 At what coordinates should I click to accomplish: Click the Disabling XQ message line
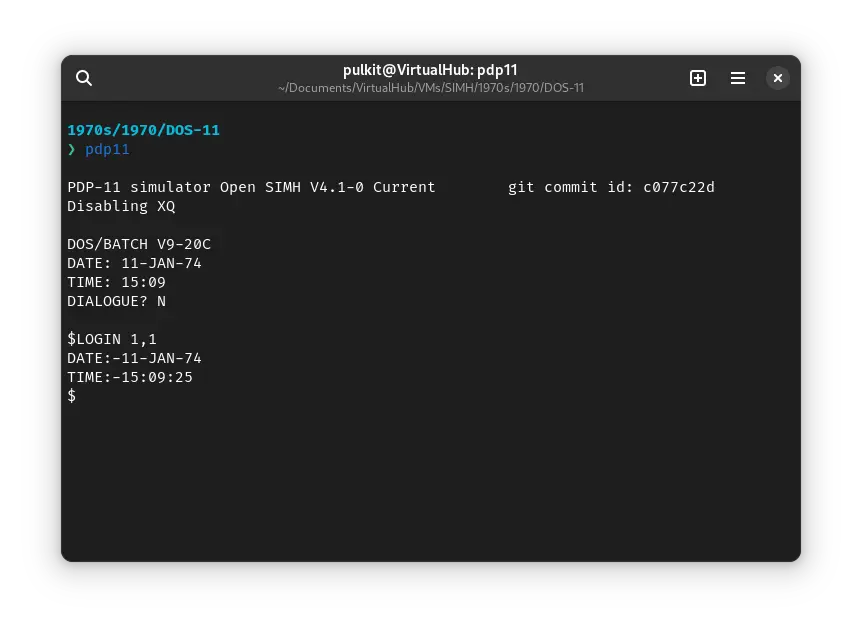pos(121,206)
